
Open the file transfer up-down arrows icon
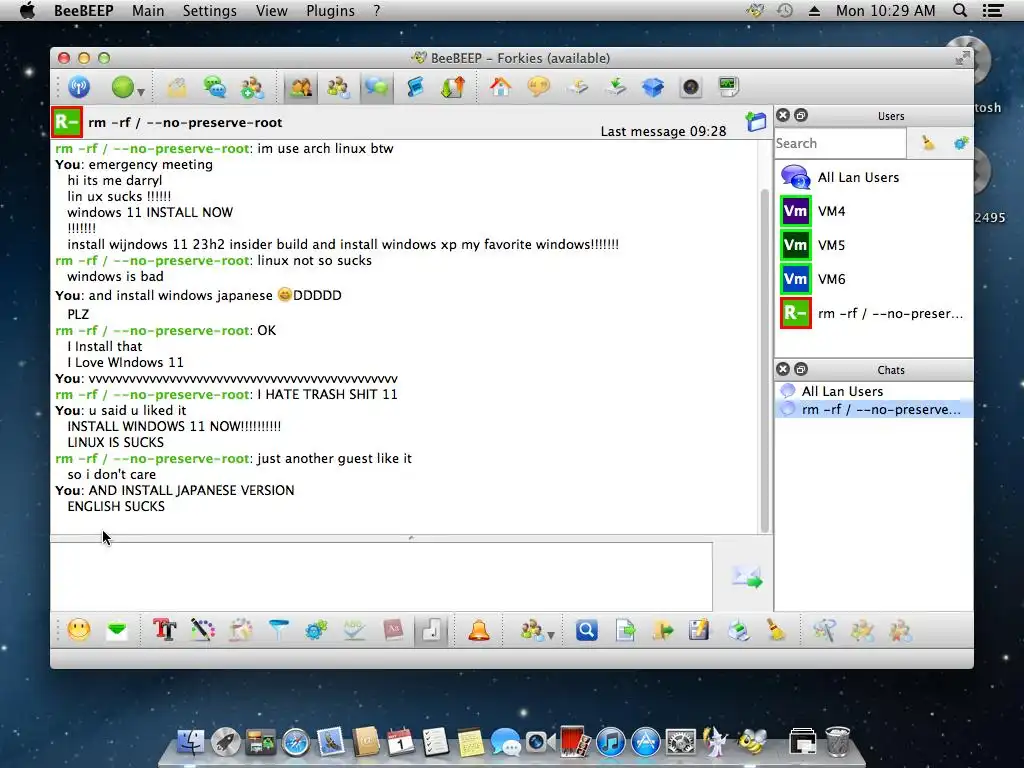pos(453,87)
